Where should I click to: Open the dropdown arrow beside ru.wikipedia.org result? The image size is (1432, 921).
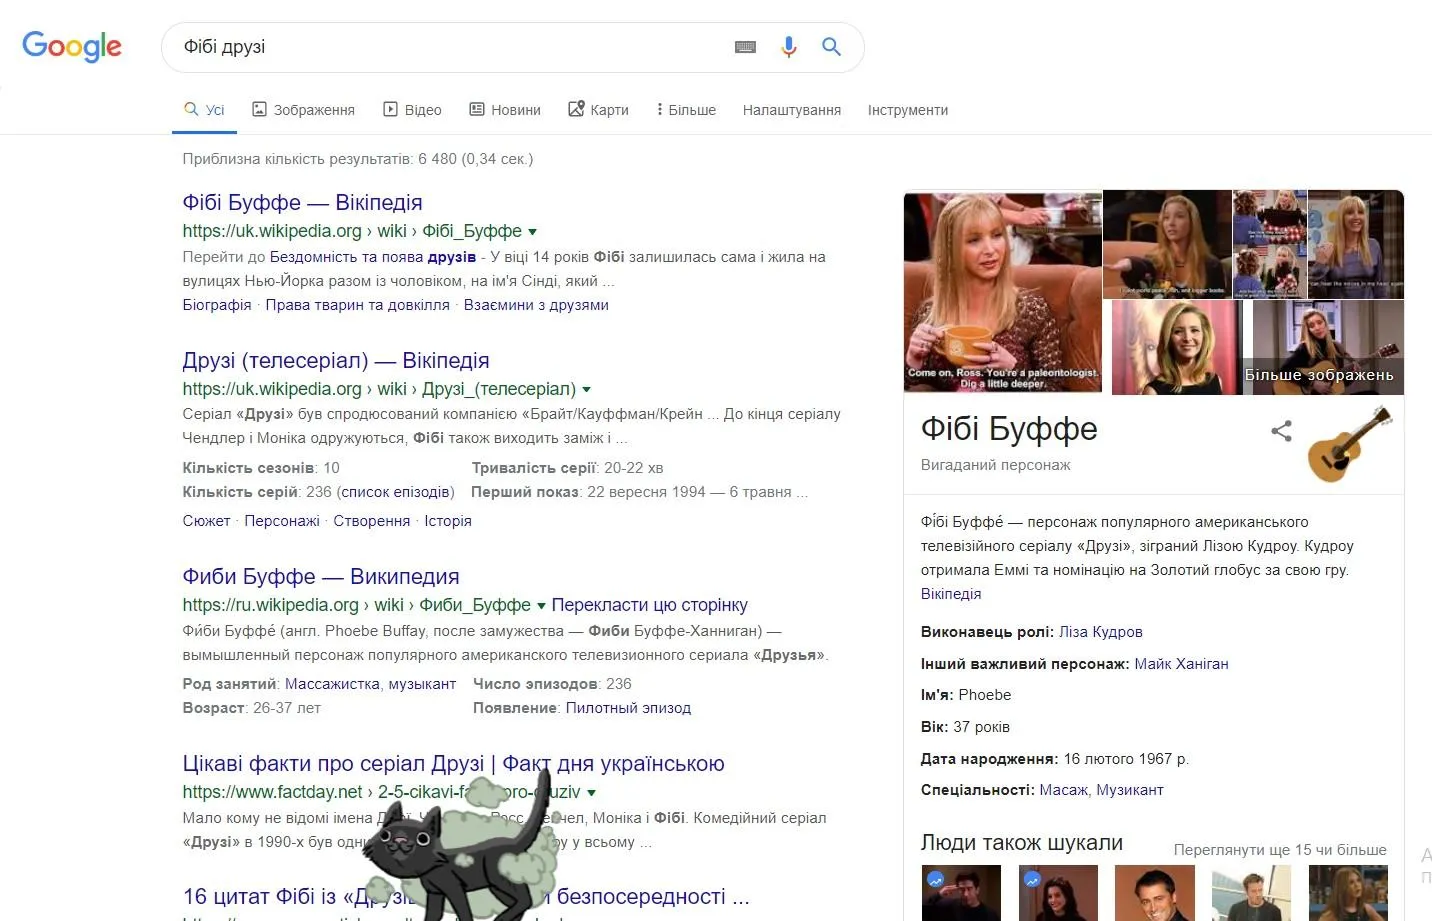pos(540,605)
